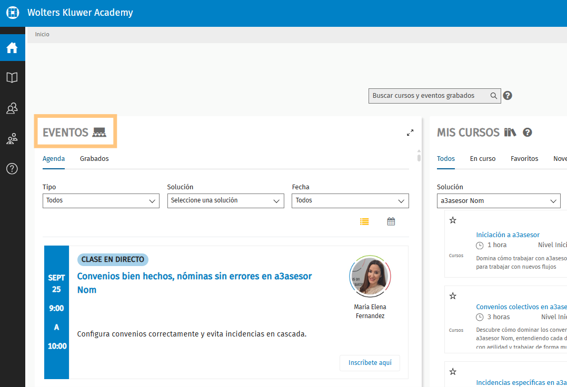Click the Wolters Kluwer logo icon
567x387 pixels.
tap(13, 12)
